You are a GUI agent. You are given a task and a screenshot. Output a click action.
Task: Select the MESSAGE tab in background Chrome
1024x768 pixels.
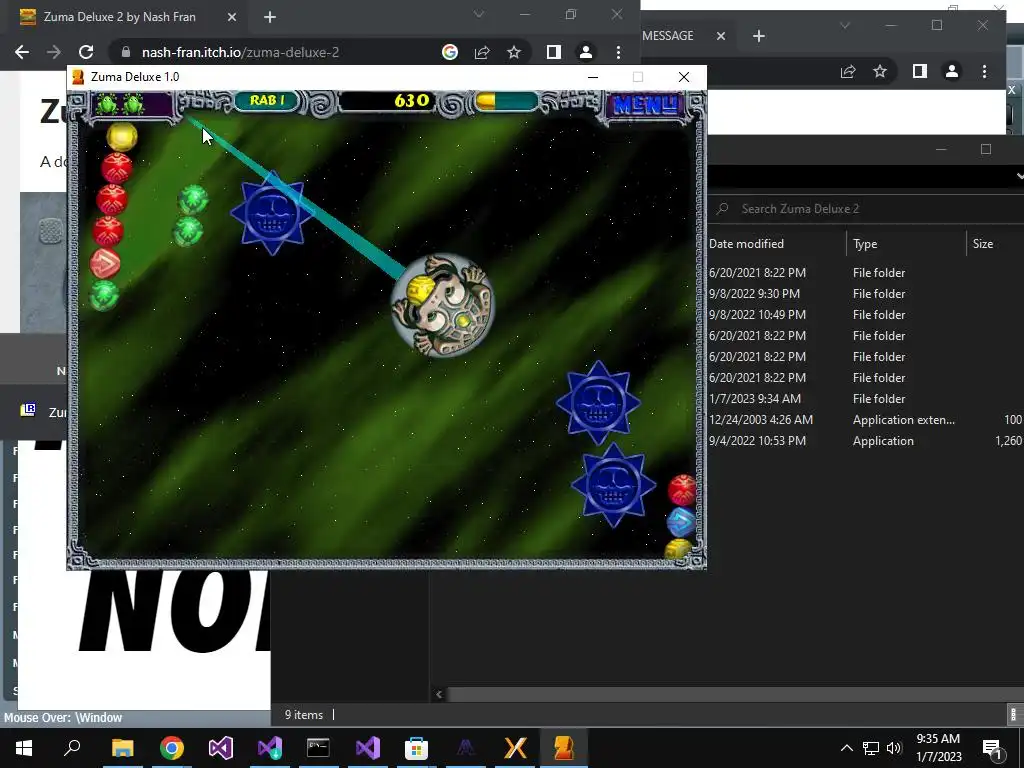pos(667,36)
